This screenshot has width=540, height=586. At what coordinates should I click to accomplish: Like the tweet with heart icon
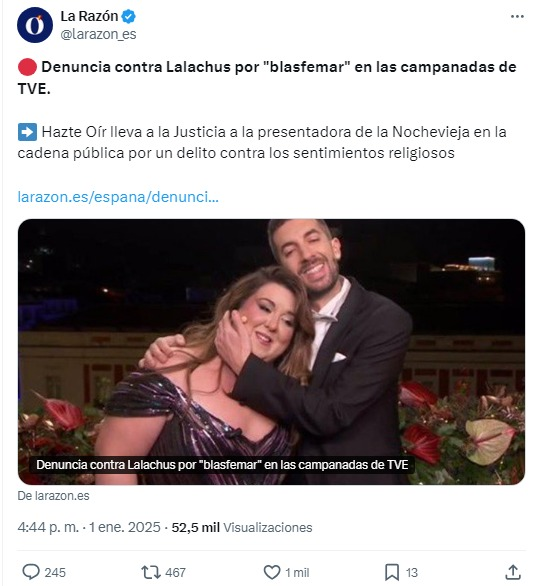(x=272, y=572)
